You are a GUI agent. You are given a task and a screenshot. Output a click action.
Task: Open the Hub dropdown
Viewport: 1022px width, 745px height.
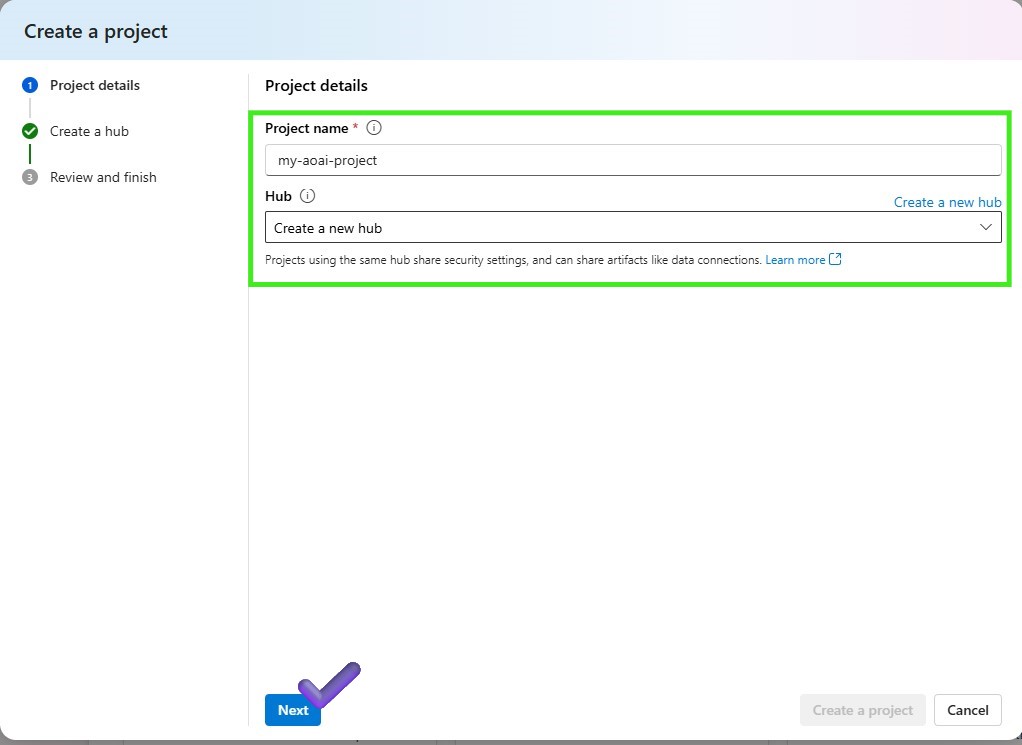click(x=633, y=227)
